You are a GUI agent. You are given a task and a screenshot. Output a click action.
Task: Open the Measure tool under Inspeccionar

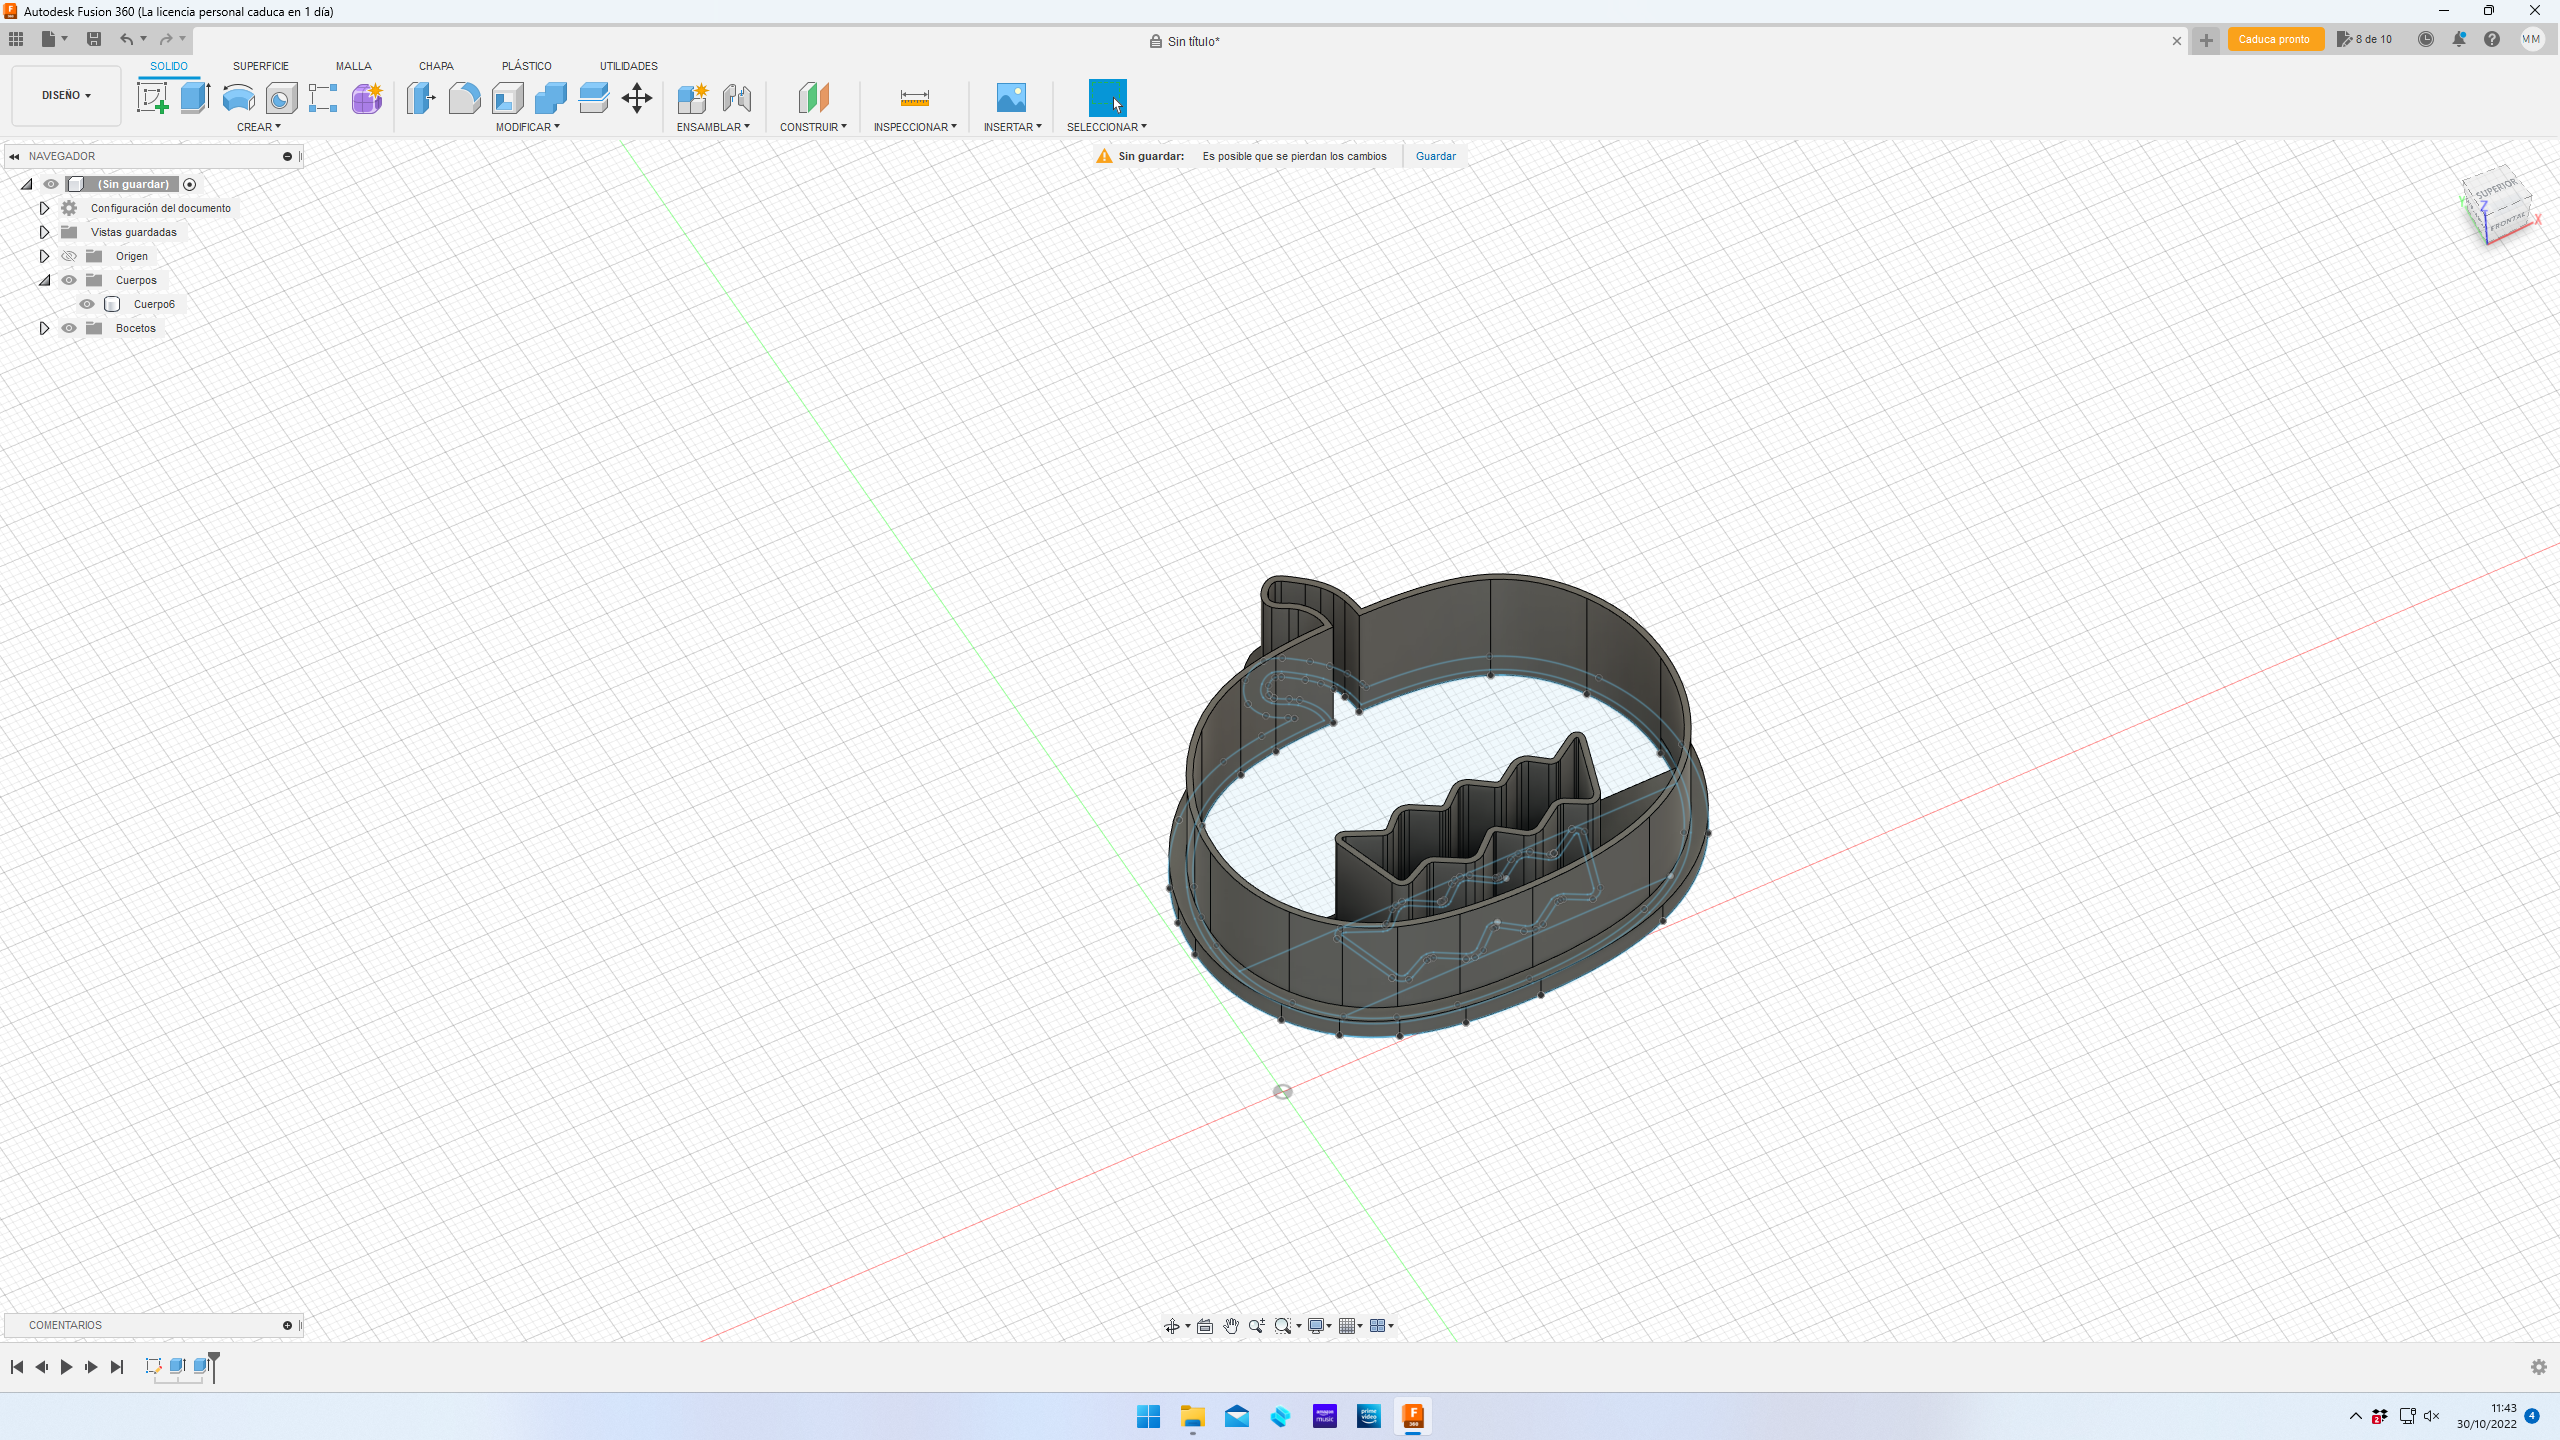914,98
